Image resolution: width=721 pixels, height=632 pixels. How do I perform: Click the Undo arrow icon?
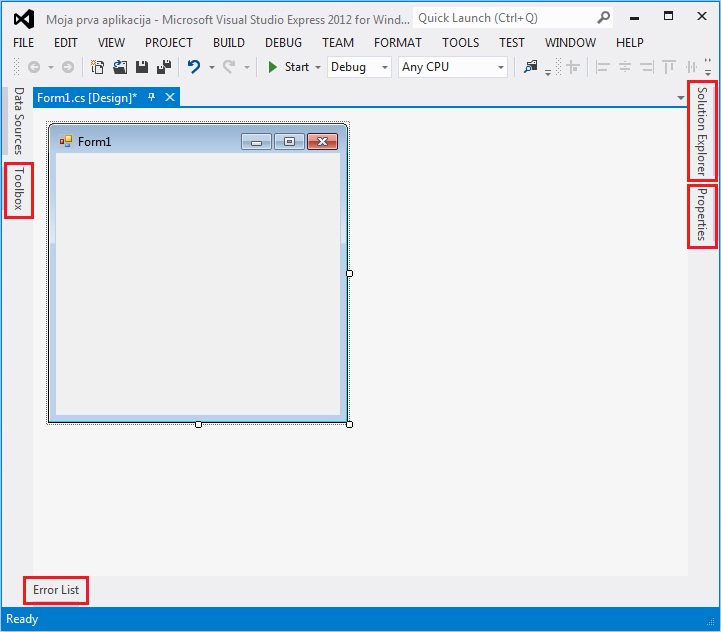click(x=194, y=67)
